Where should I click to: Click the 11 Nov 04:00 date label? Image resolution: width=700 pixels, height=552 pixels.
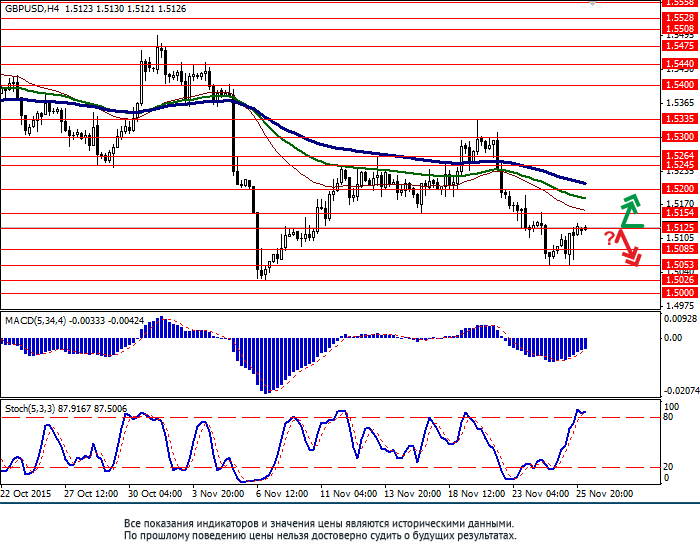click(348, 494)
